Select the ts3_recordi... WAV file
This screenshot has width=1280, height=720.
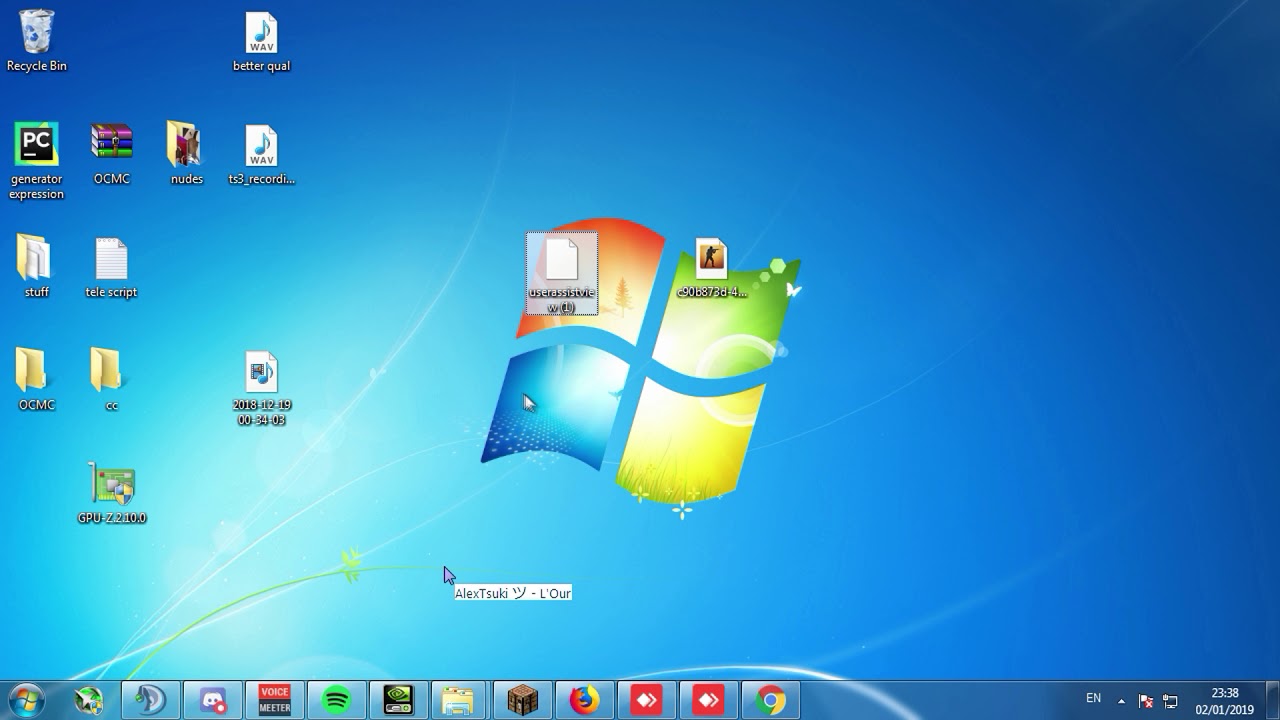coord(261,154)
